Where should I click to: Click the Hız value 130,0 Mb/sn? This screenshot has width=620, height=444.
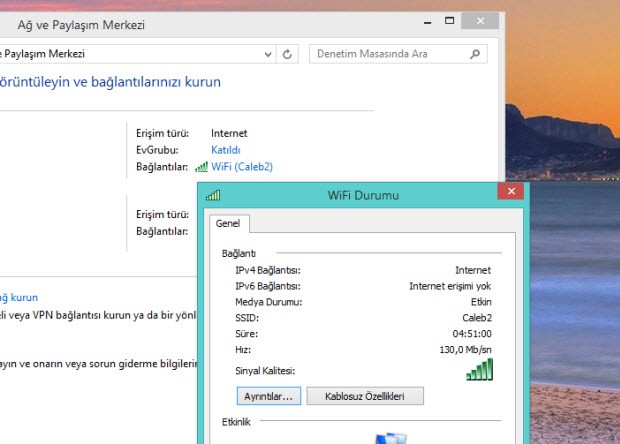click(x=465, y=350)
